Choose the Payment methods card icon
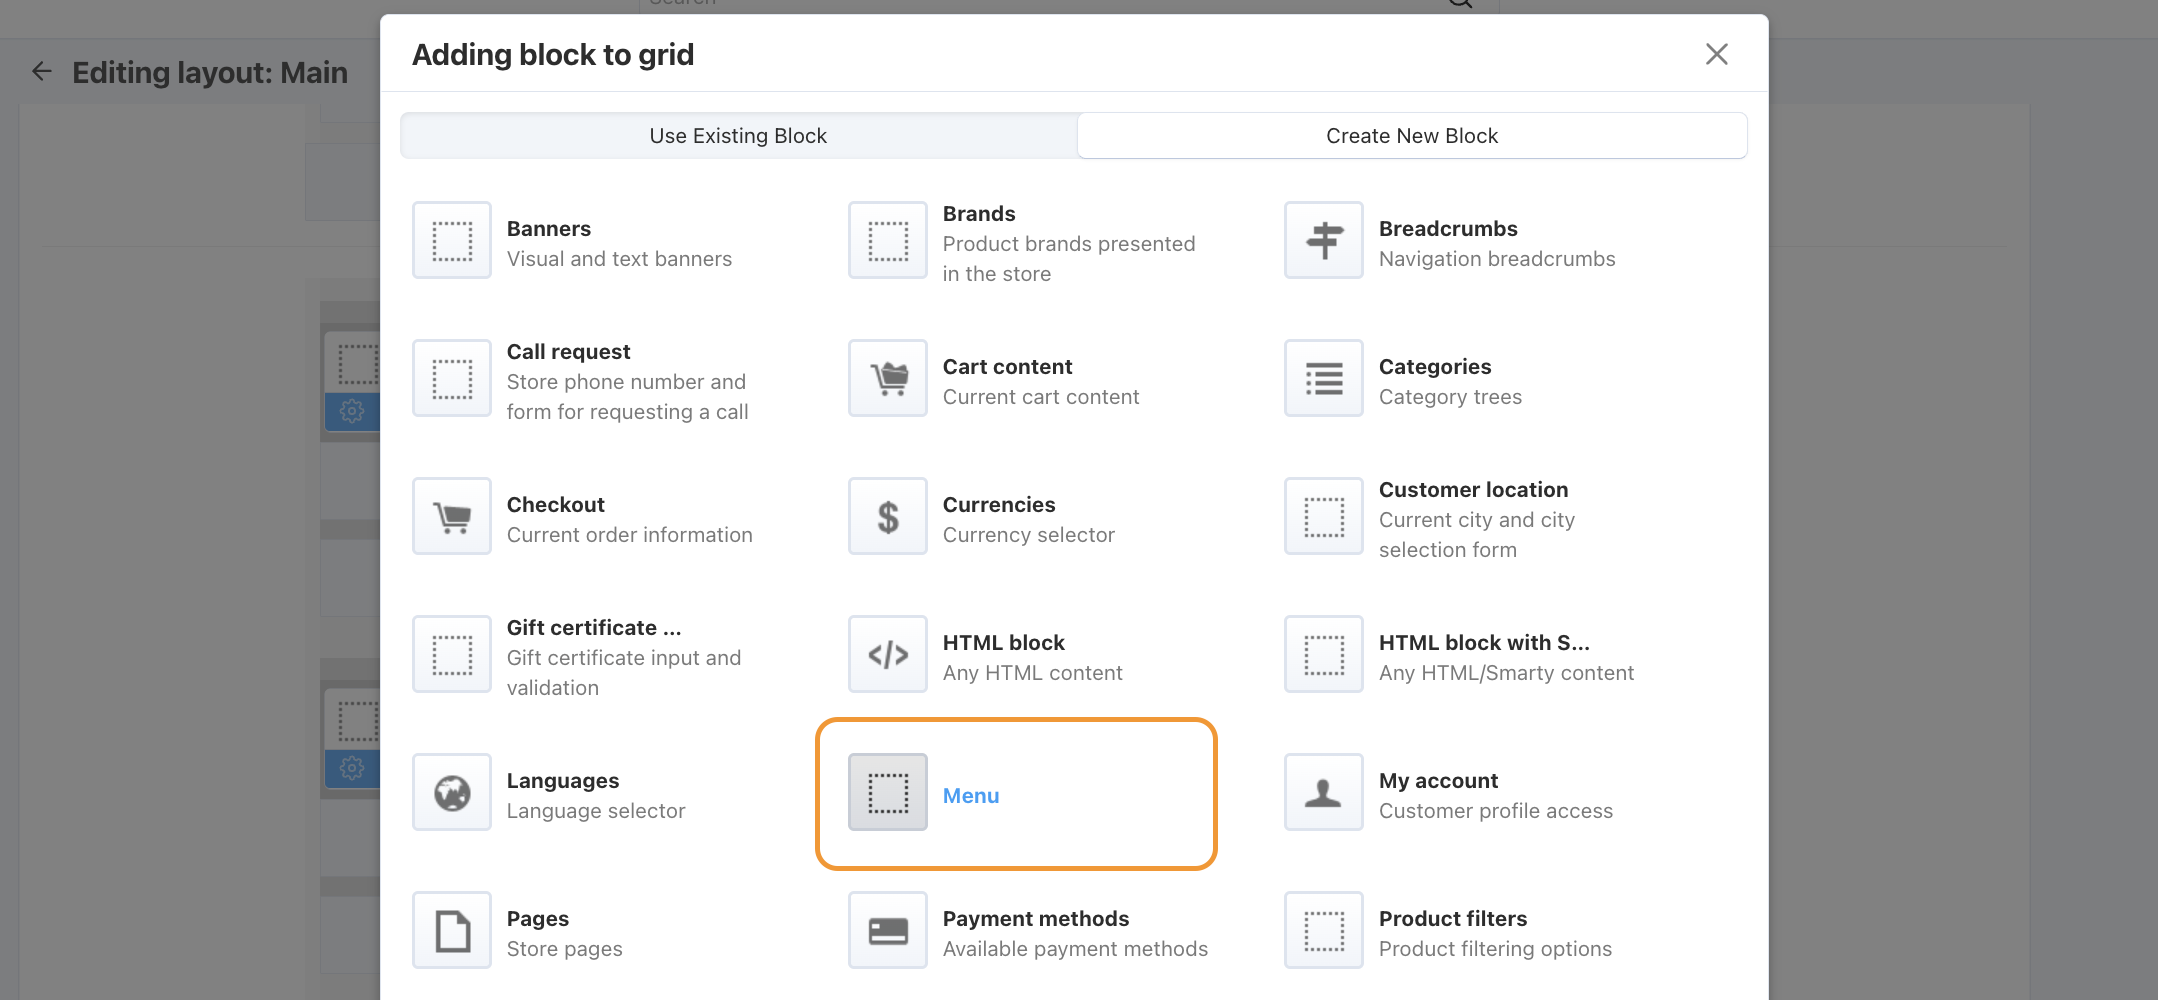Viewport: 2158px width, 1000px height. pyautogui.click(x=888, y=931)
